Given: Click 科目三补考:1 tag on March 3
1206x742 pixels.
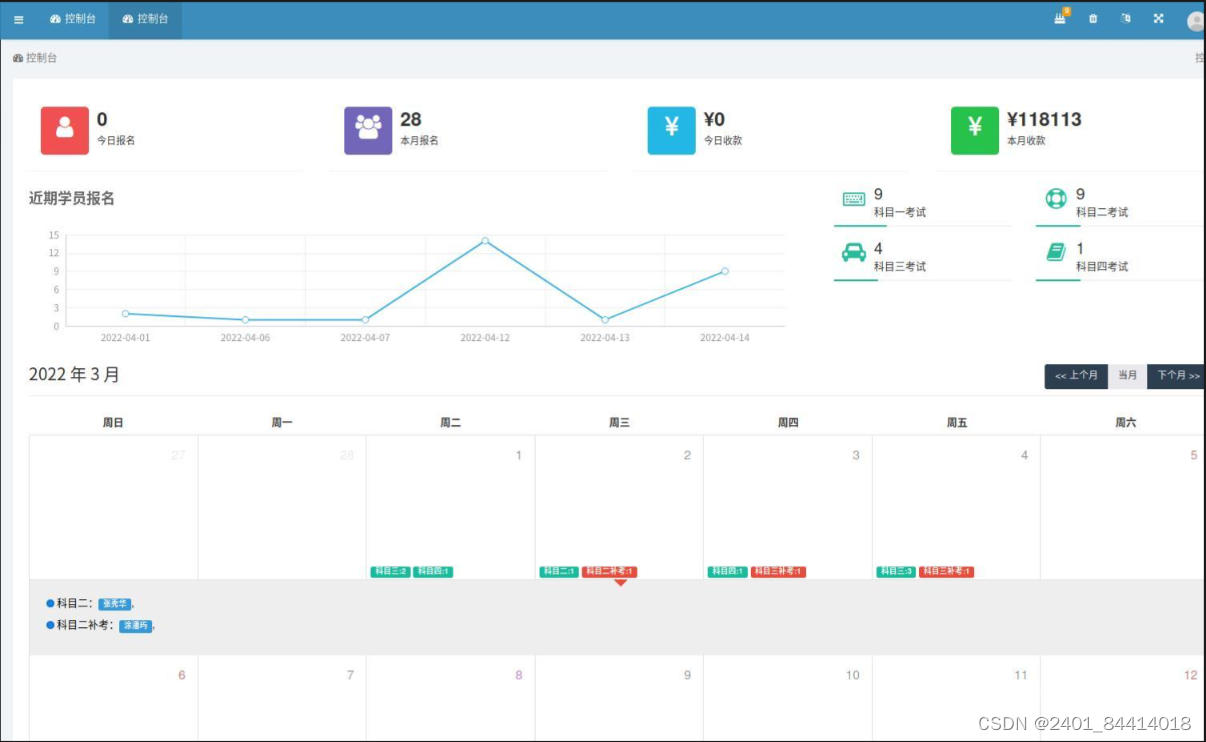Looking at the screenshot, I should (x=778, y=572).
